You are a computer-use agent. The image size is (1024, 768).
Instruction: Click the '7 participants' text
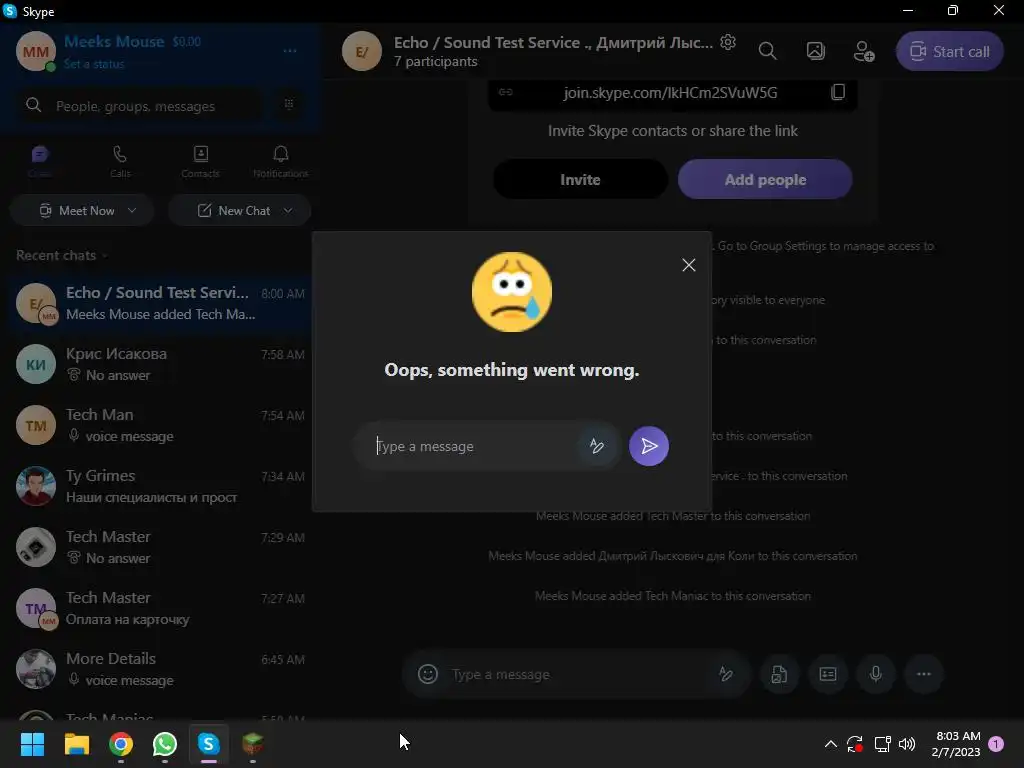(x=436, y=61)
